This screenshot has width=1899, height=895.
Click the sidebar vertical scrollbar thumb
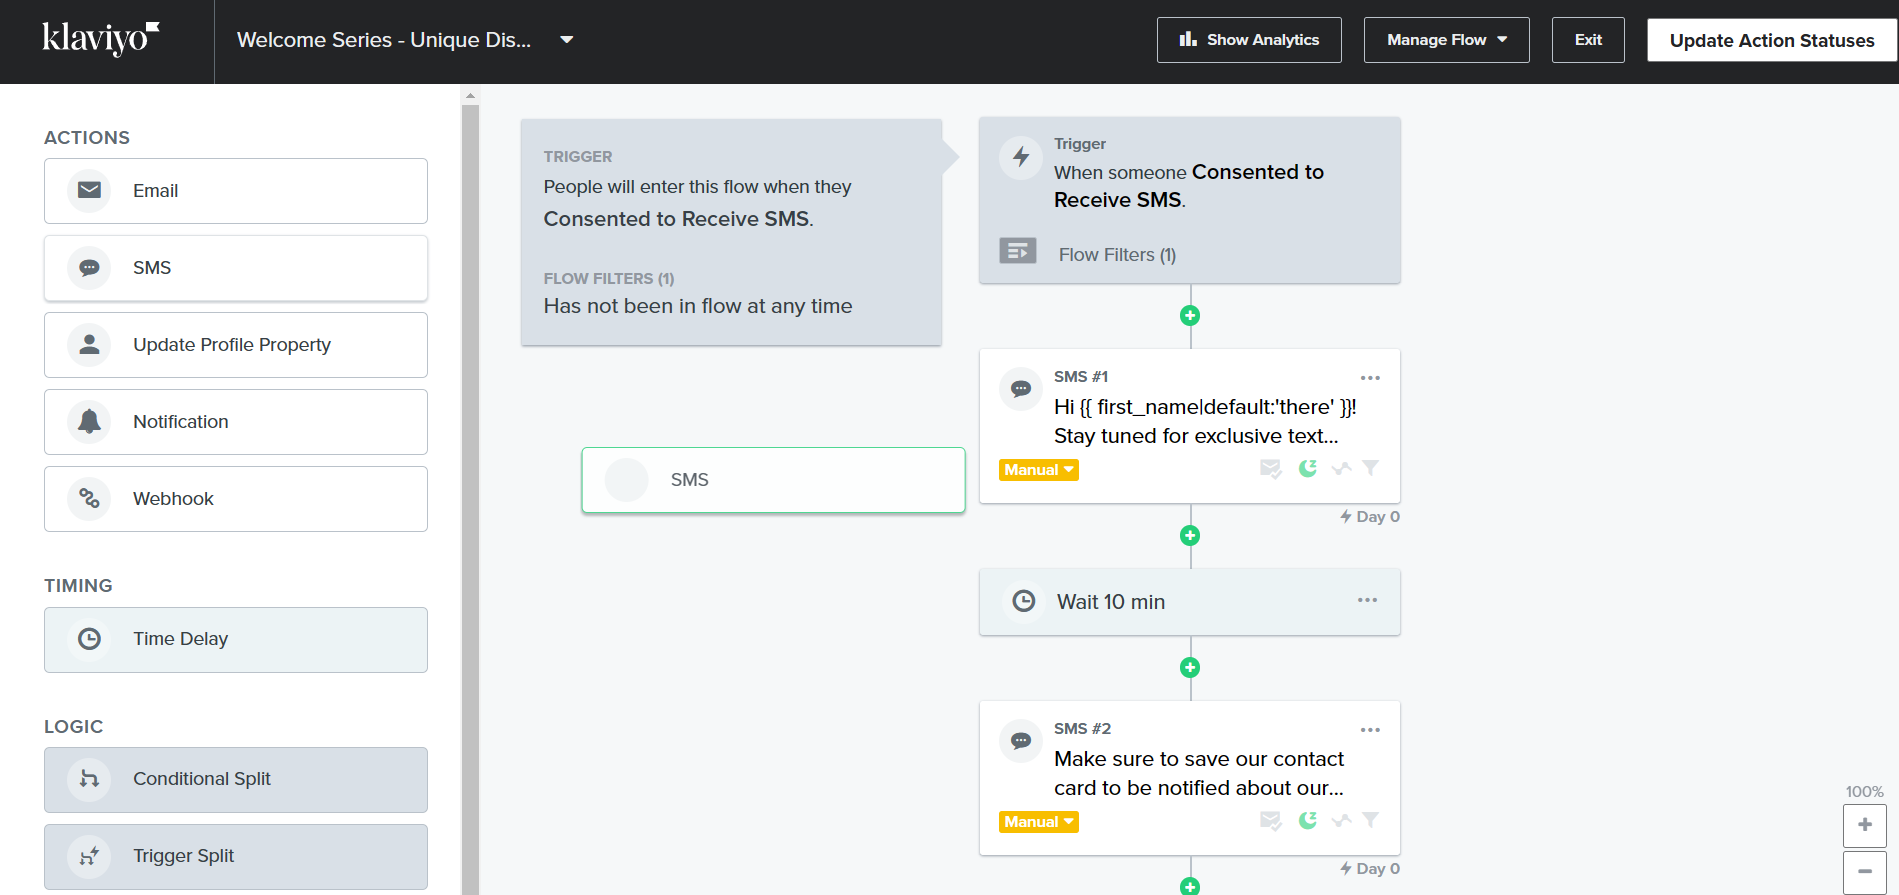click(470, 500)
